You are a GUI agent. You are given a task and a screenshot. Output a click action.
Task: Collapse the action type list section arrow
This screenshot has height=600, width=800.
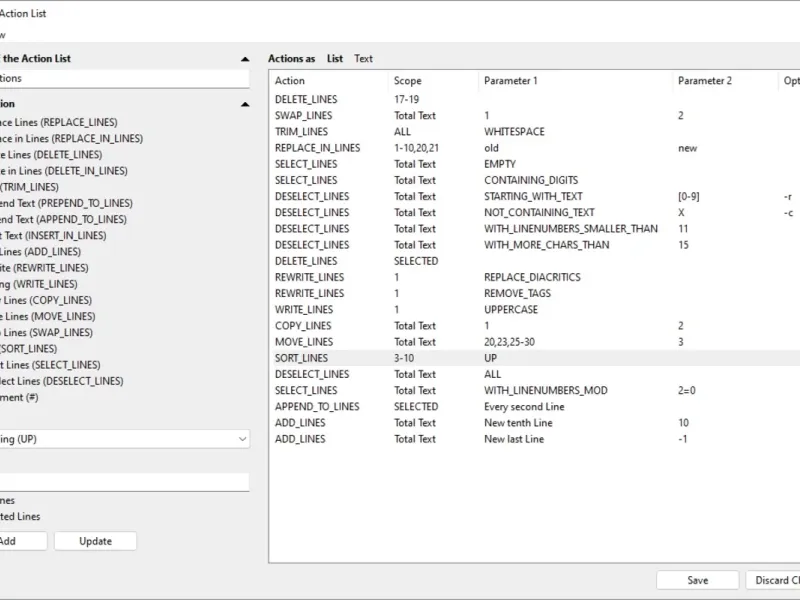(x=245, y=104)
